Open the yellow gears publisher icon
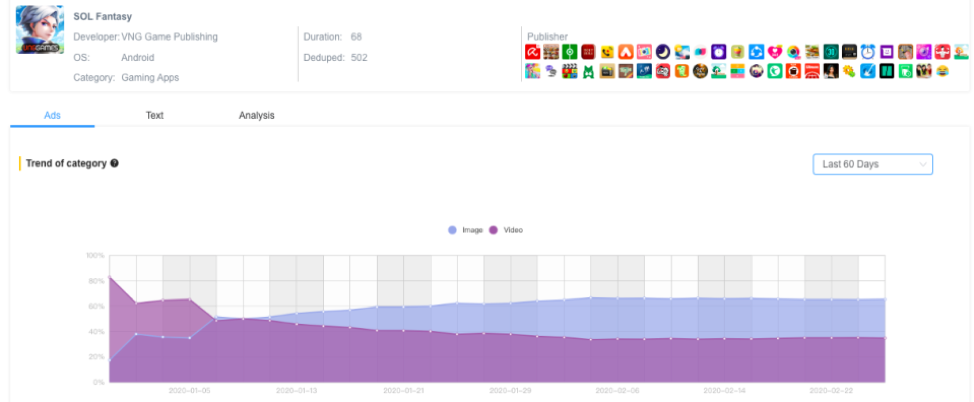 pos(848,71)
